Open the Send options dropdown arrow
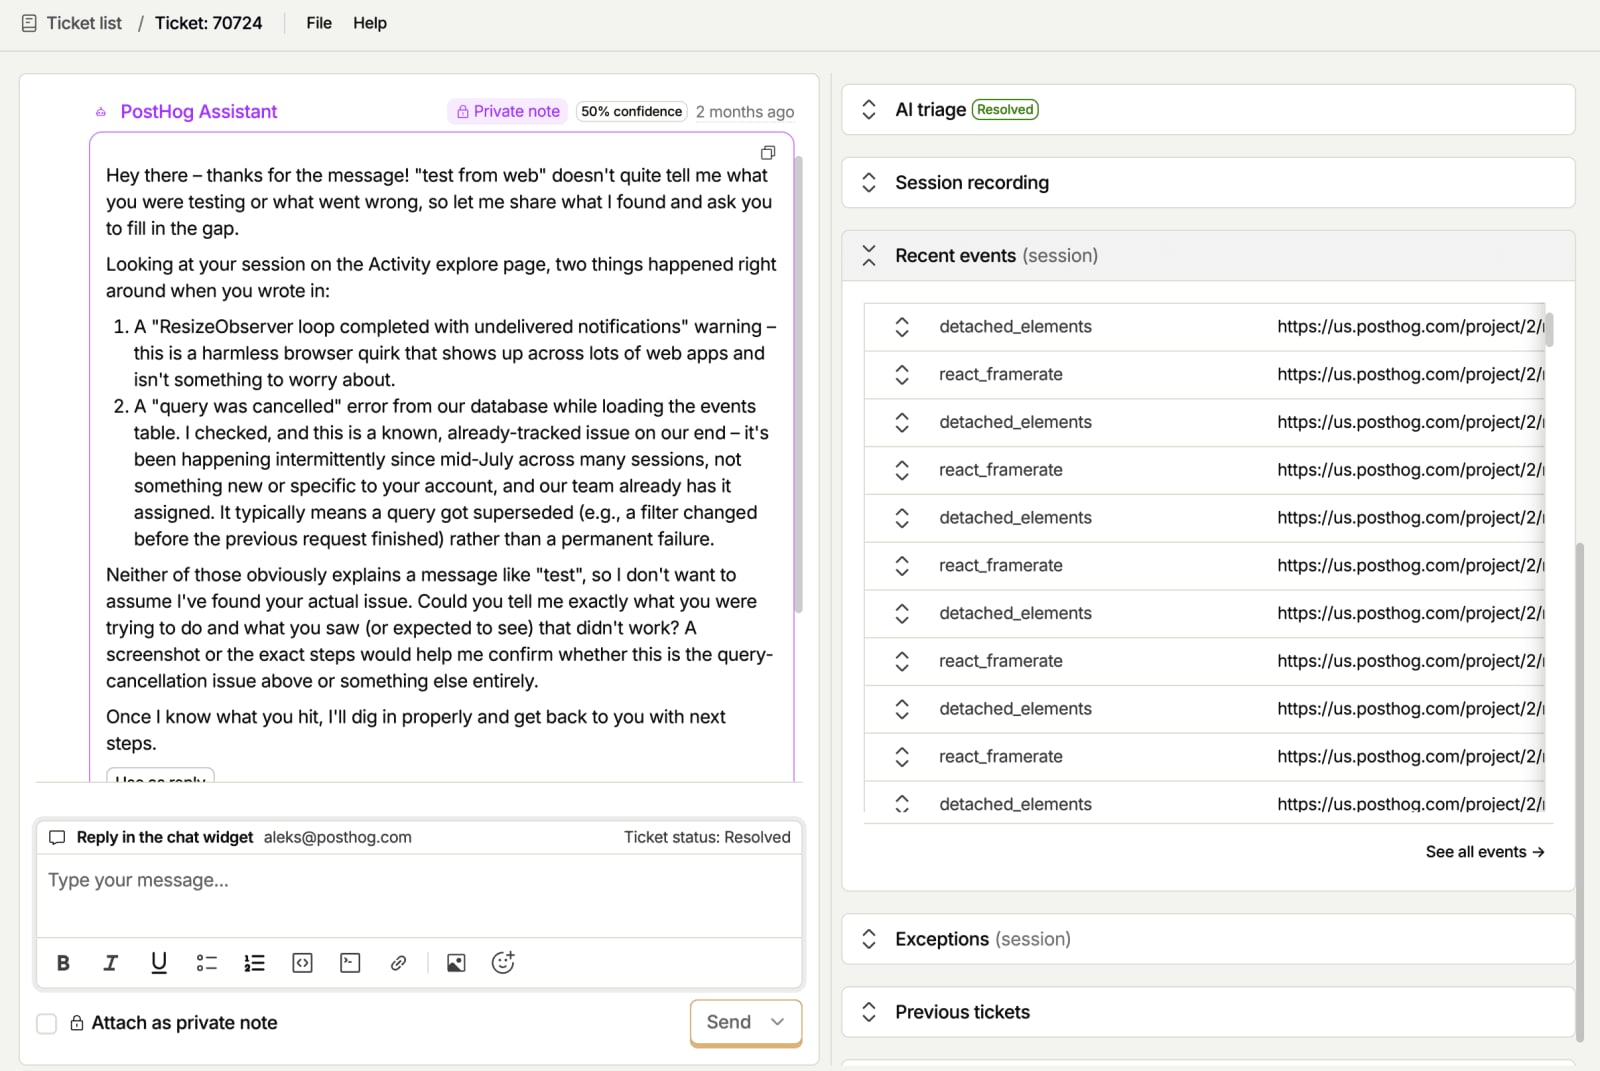 (777, 1022)
